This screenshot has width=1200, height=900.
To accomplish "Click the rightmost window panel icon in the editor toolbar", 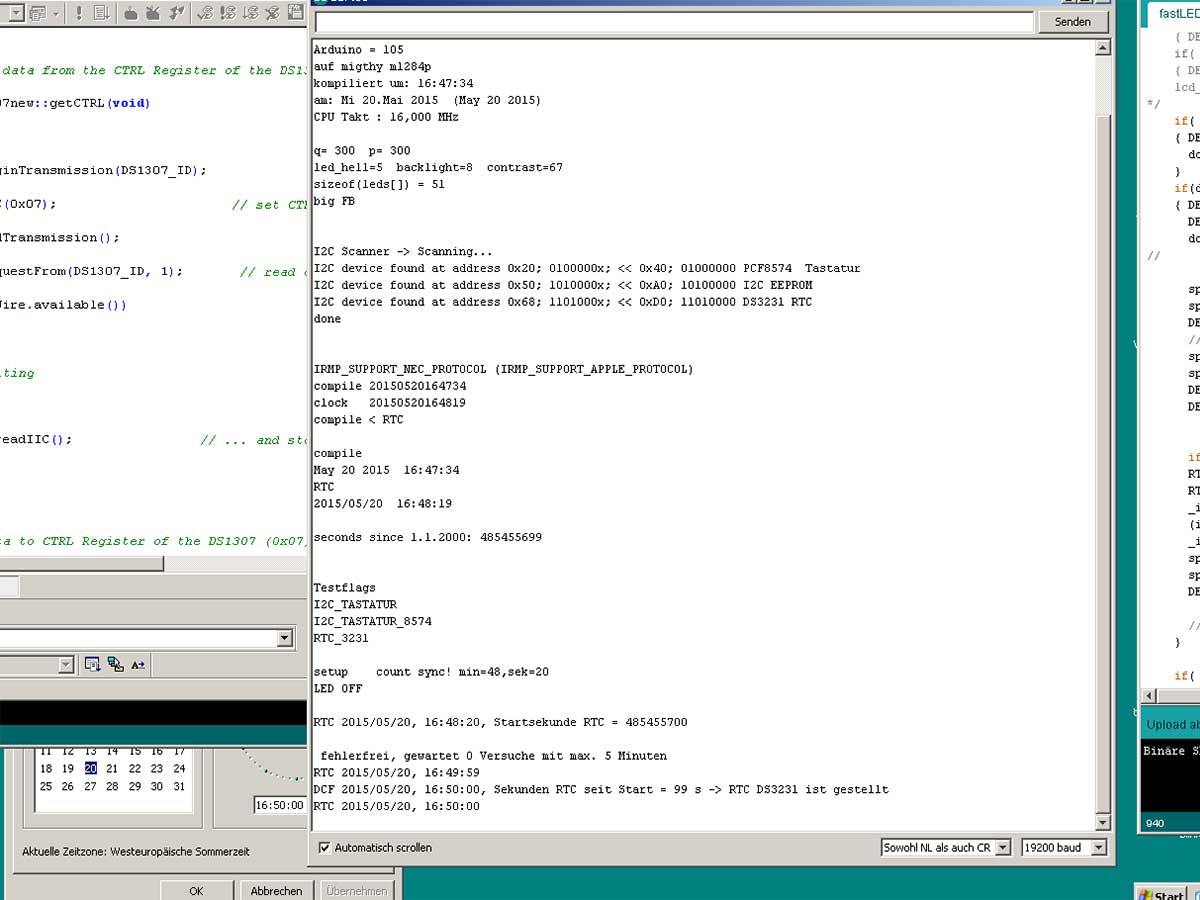I will (296, 13).
